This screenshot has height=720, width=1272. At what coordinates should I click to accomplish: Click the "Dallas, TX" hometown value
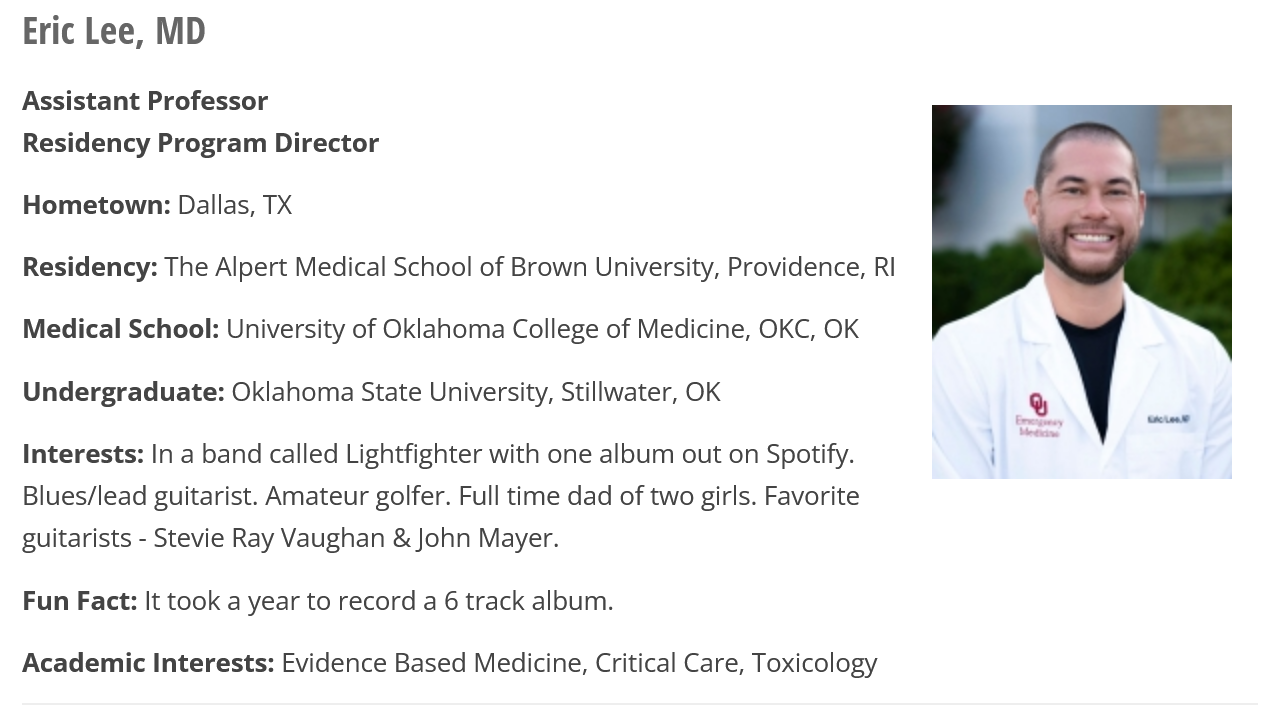[x=235, y=205]
